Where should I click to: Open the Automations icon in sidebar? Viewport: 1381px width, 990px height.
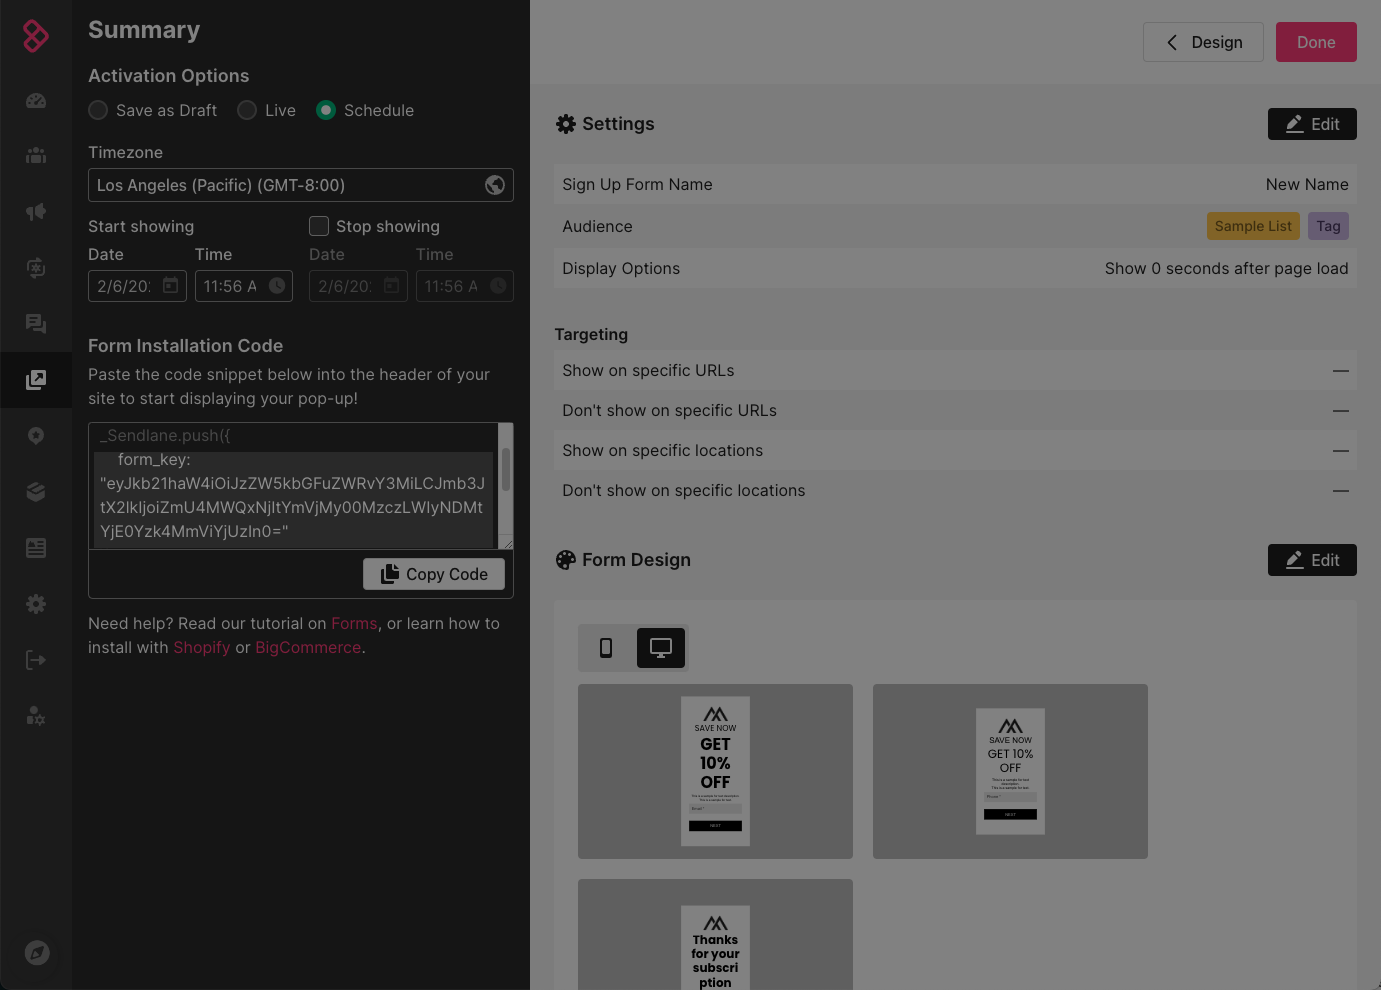tap(36, 268)
